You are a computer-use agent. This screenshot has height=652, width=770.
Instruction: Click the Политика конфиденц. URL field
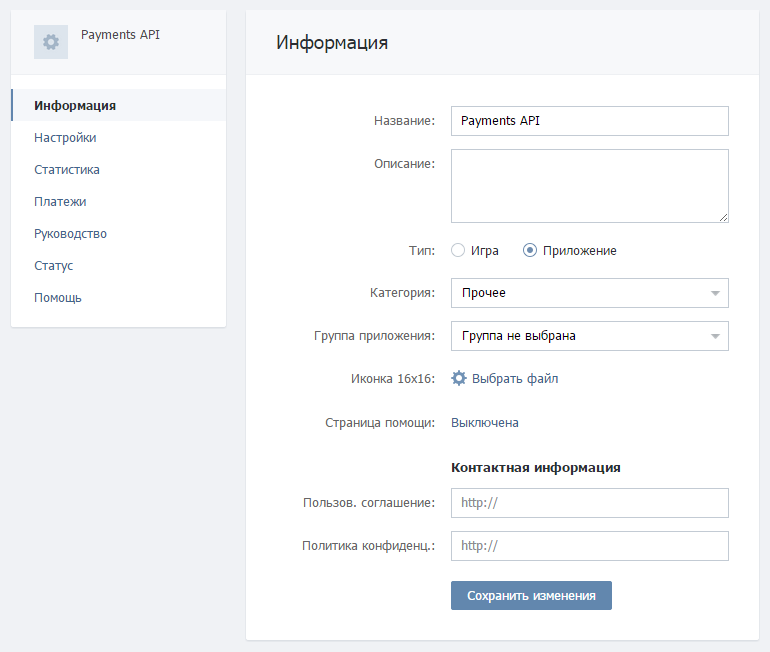click(589, 546)
